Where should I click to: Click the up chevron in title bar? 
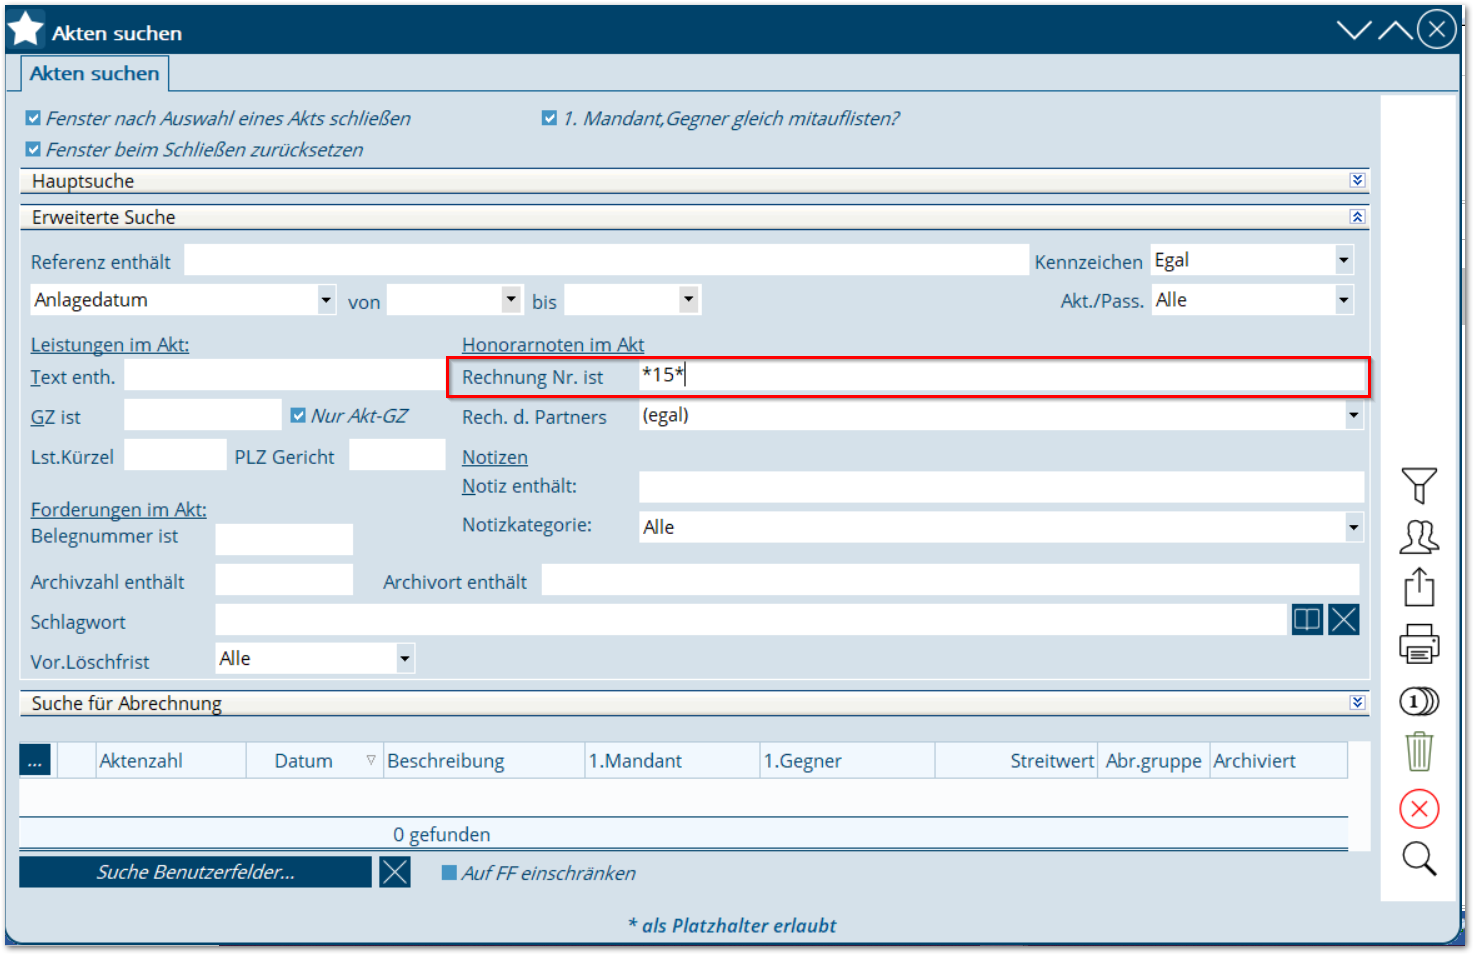tap(1395, 30)
